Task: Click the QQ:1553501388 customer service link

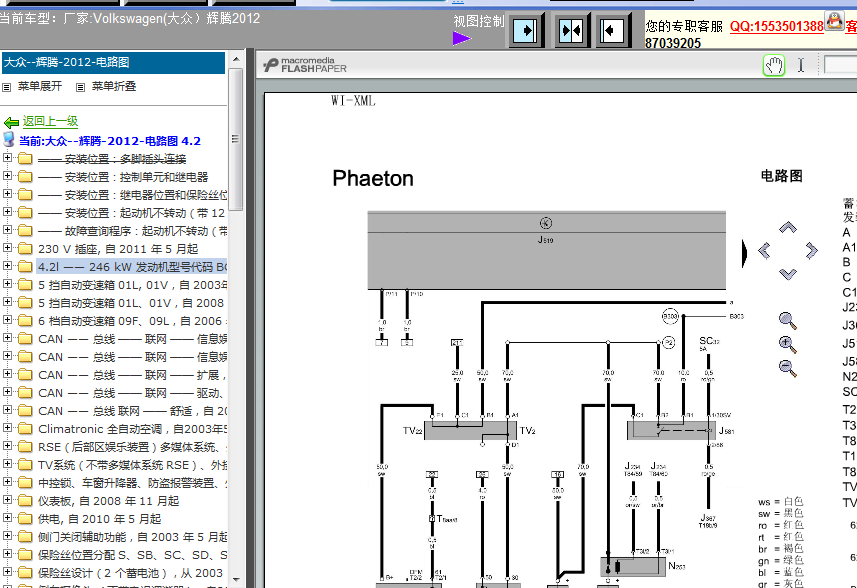Action: [776, 26]
